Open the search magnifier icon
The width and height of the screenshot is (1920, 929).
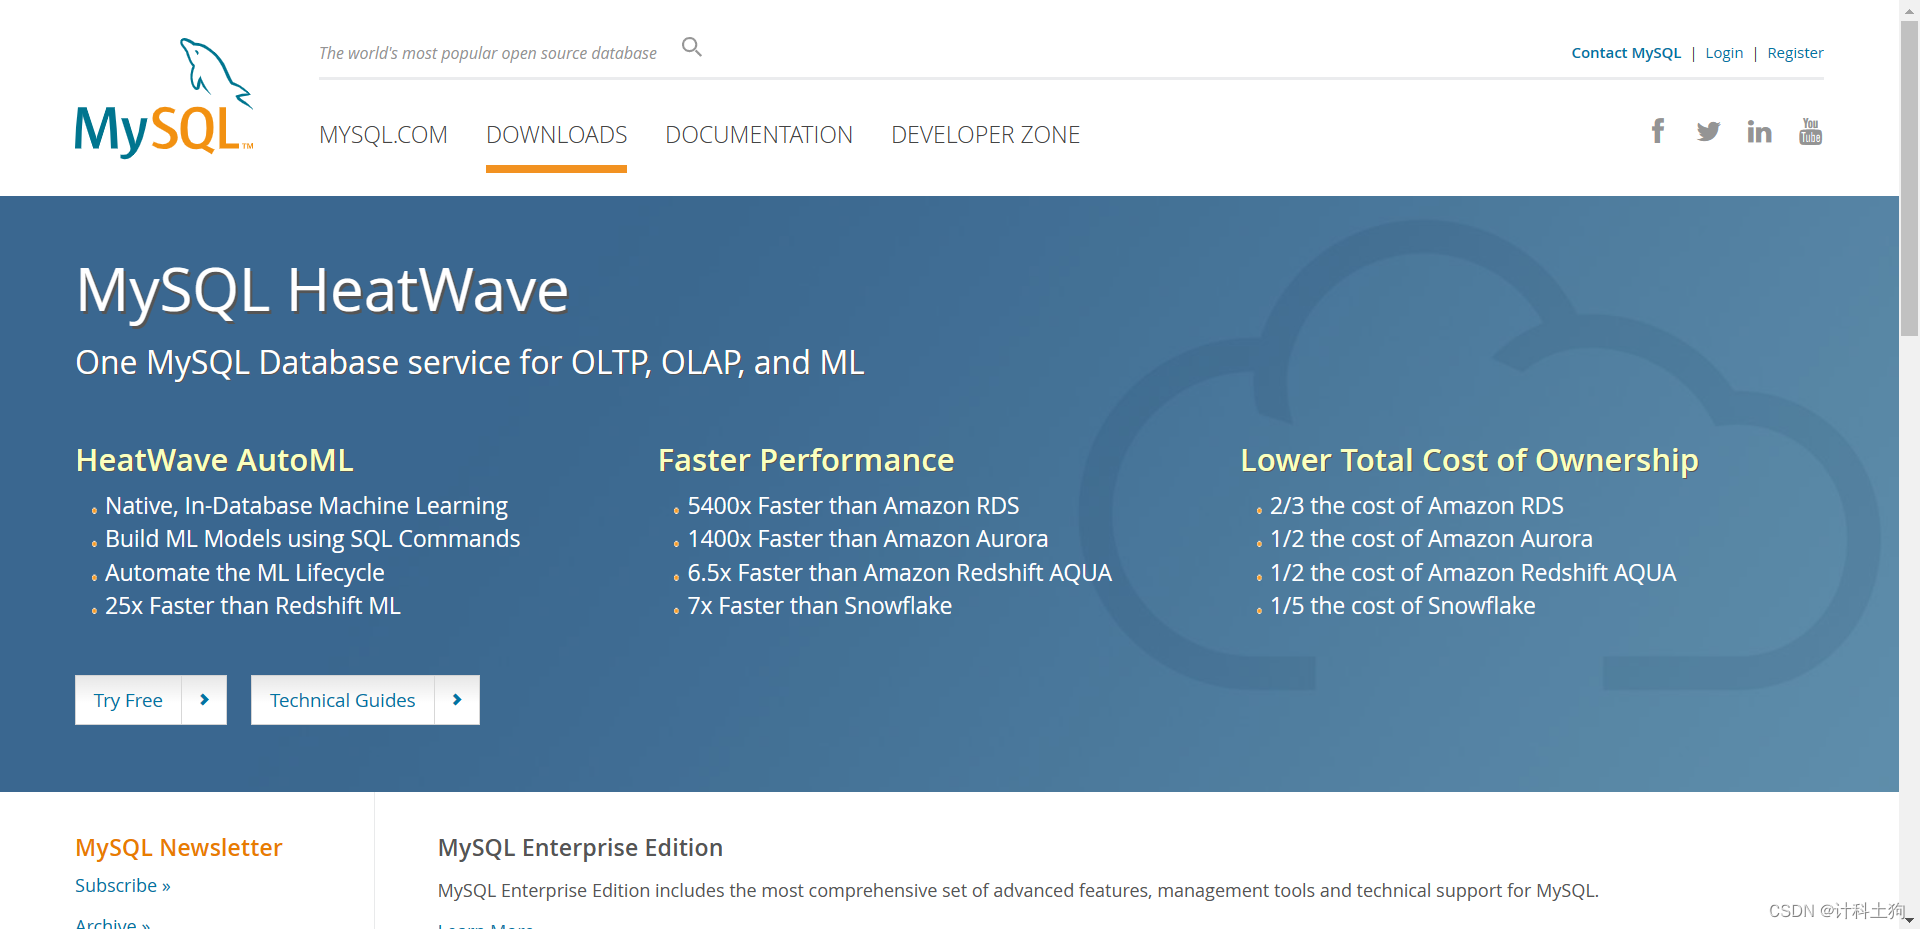click(x=691, y=47)
